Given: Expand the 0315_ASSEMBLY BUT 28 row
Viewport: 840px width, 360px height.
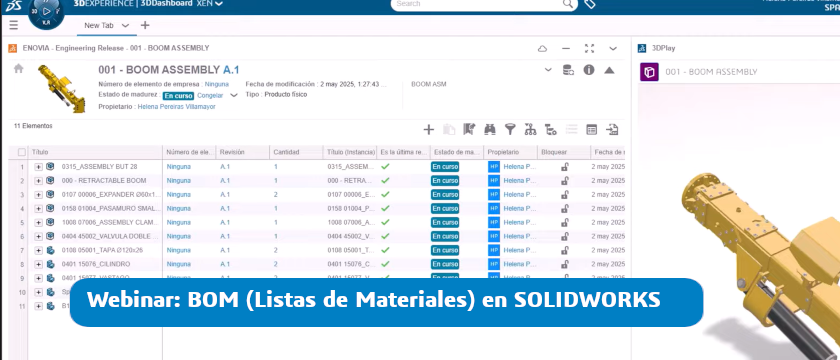Looking at the screenshot, I should tap(39, 167).
